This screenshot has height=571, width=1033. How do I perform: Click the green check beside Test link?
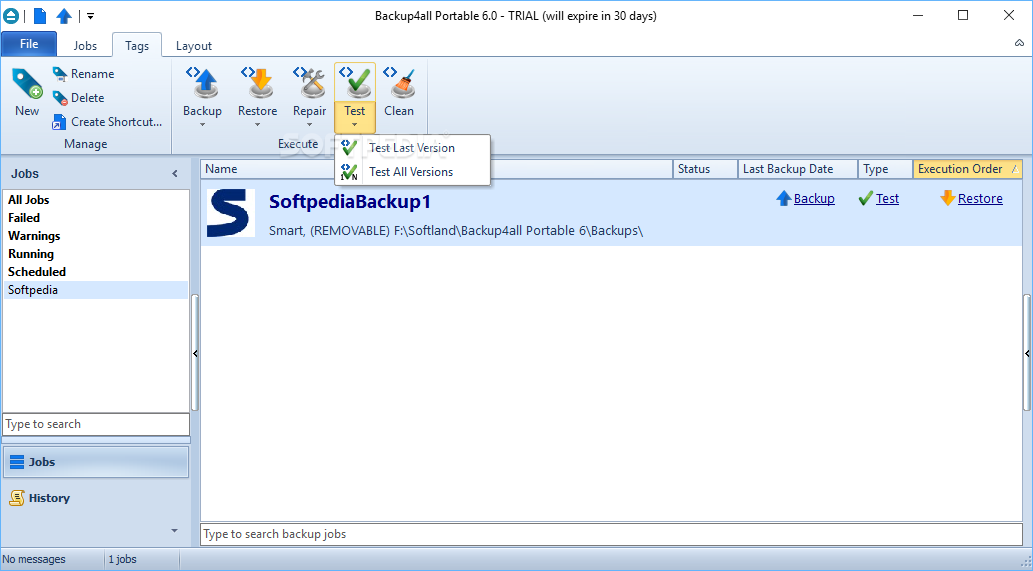pyautogui.click(x=866, y=198)
